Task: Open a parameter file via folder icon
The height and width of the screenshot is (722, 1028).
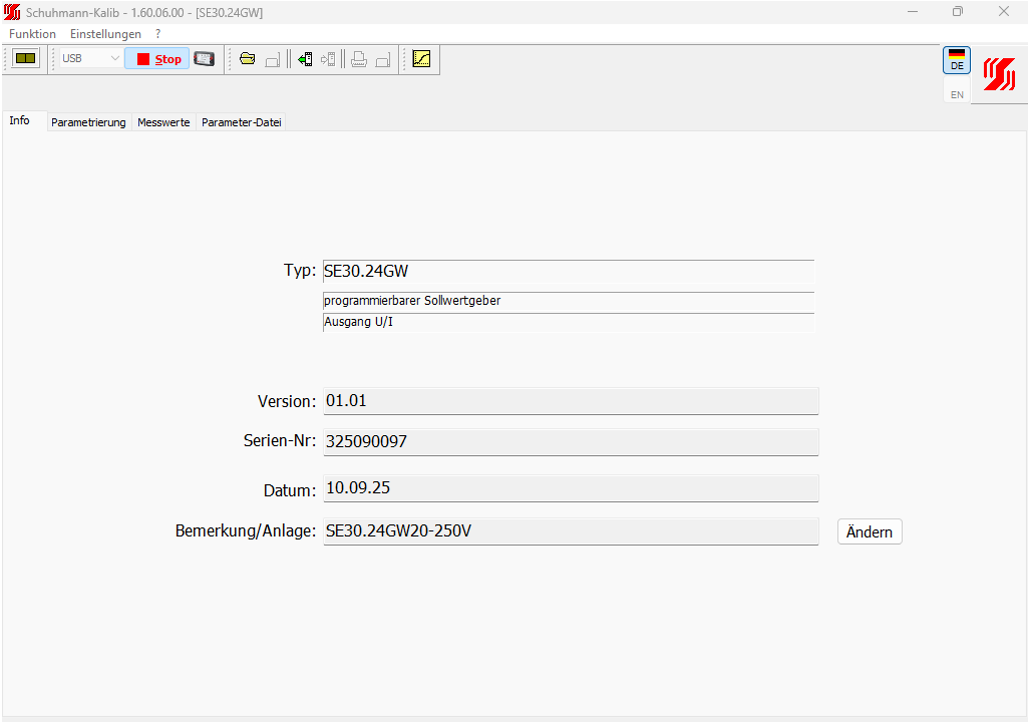Action: [x=247, y=59]
